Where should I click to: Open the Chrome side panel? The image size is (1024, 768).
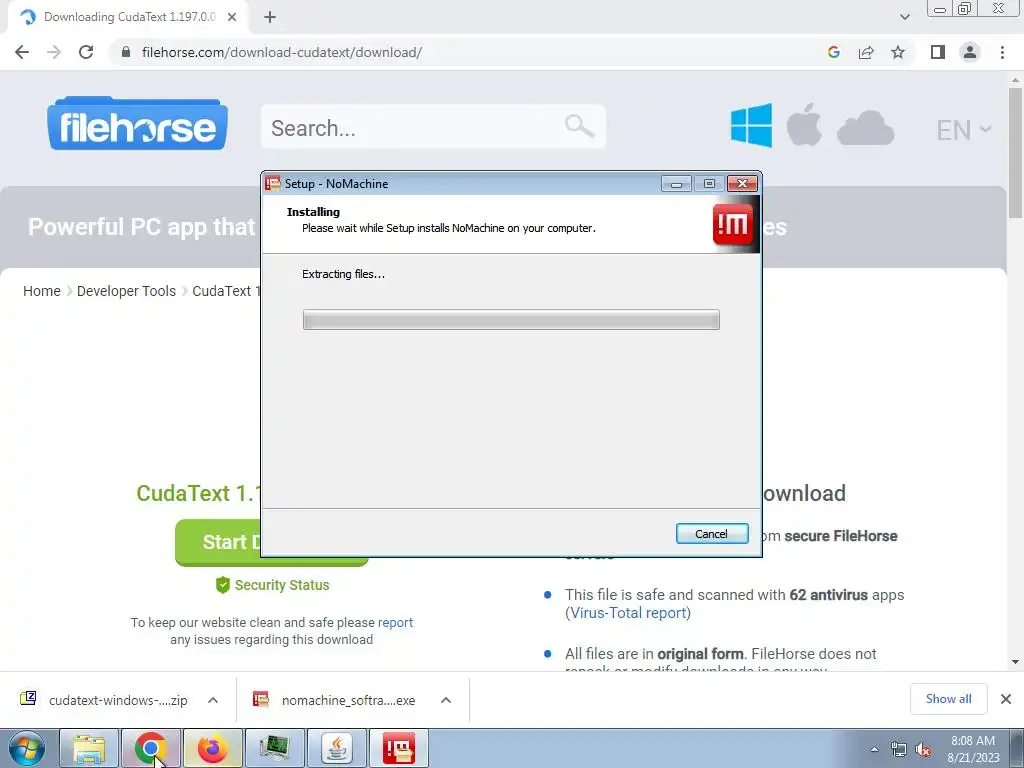point(938,52)
